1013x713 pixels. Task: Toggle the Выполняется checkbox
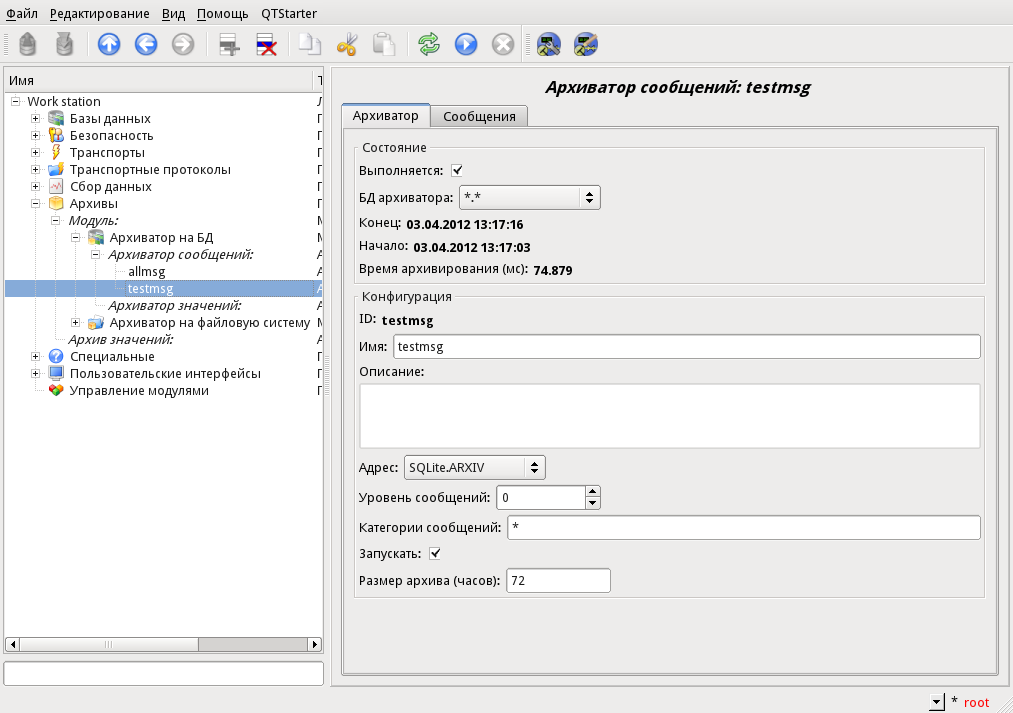pyautogui.click(x=457, y=170)
